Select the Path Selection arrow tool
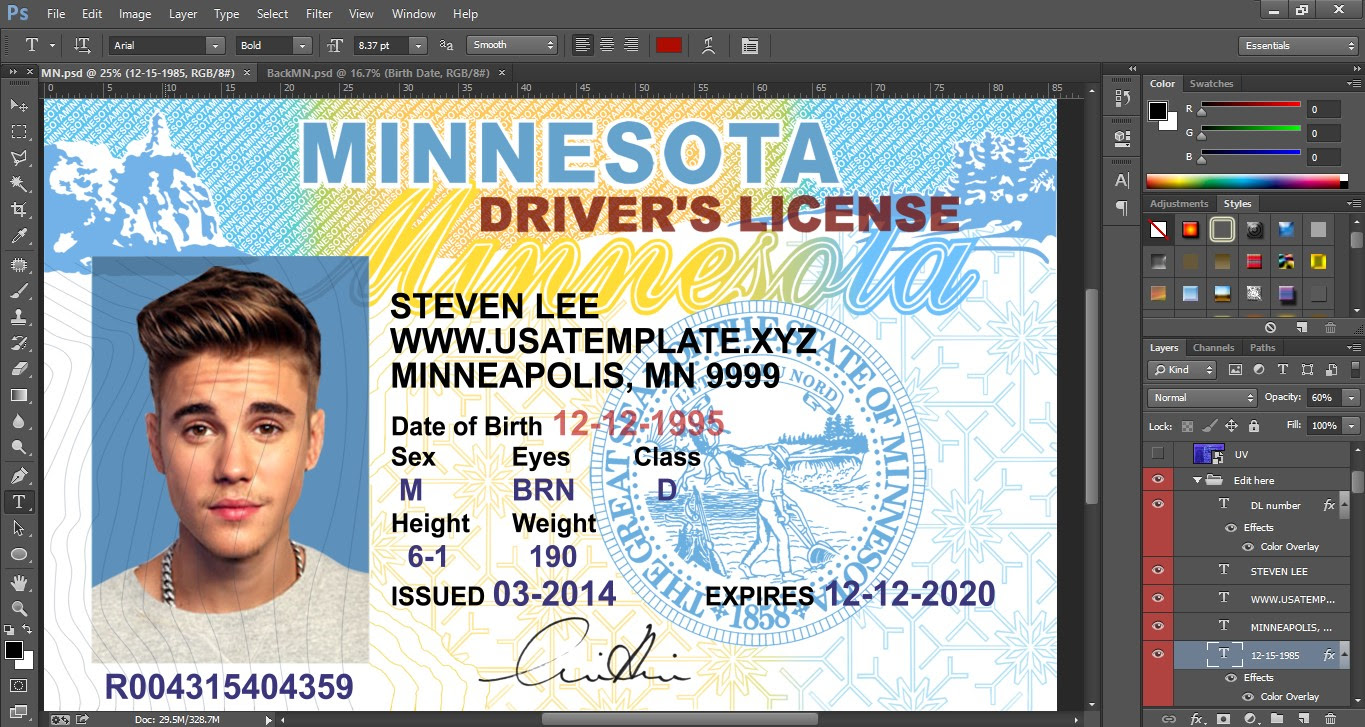Viewport: 1365px width, 727px height. click(18, 527)
